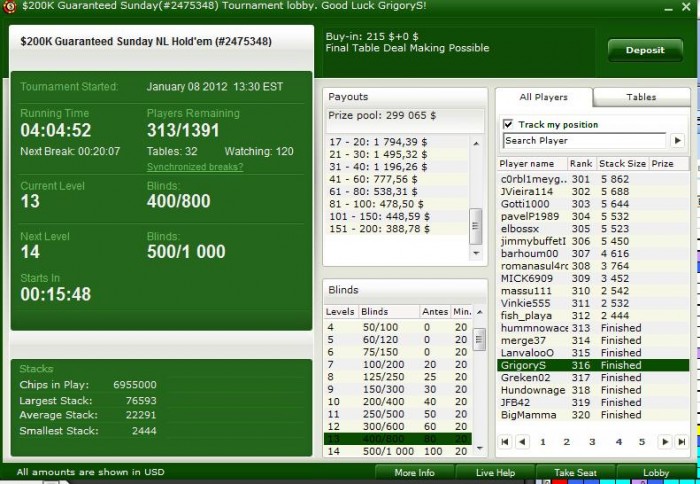
Task: Close the tournament lobby window
Action: [x=686, y=7]
